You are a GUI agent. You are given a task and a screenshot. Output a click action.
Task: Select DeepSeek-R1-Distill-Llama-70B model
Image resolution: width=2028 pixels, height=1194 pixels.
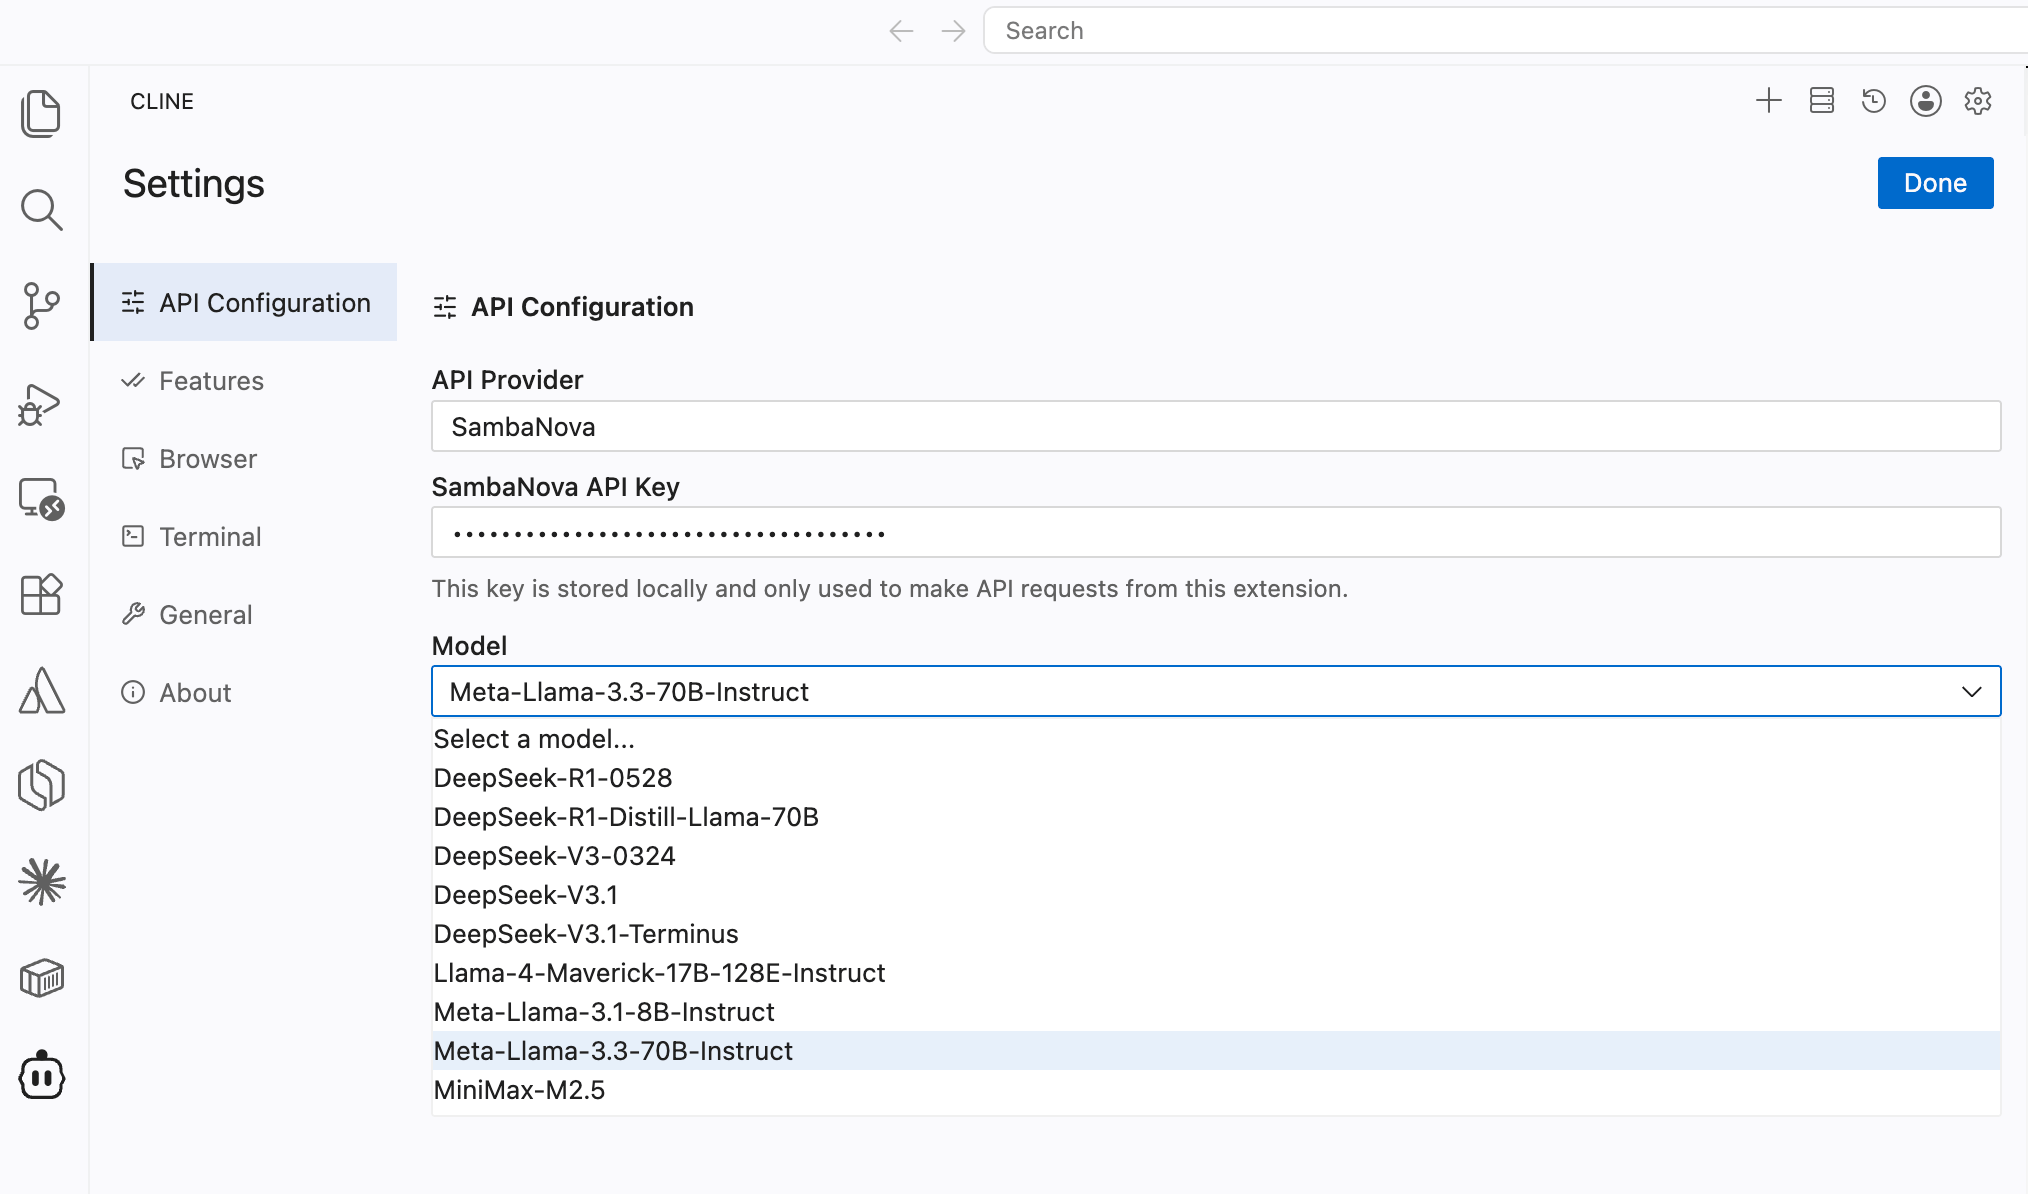1216,816
